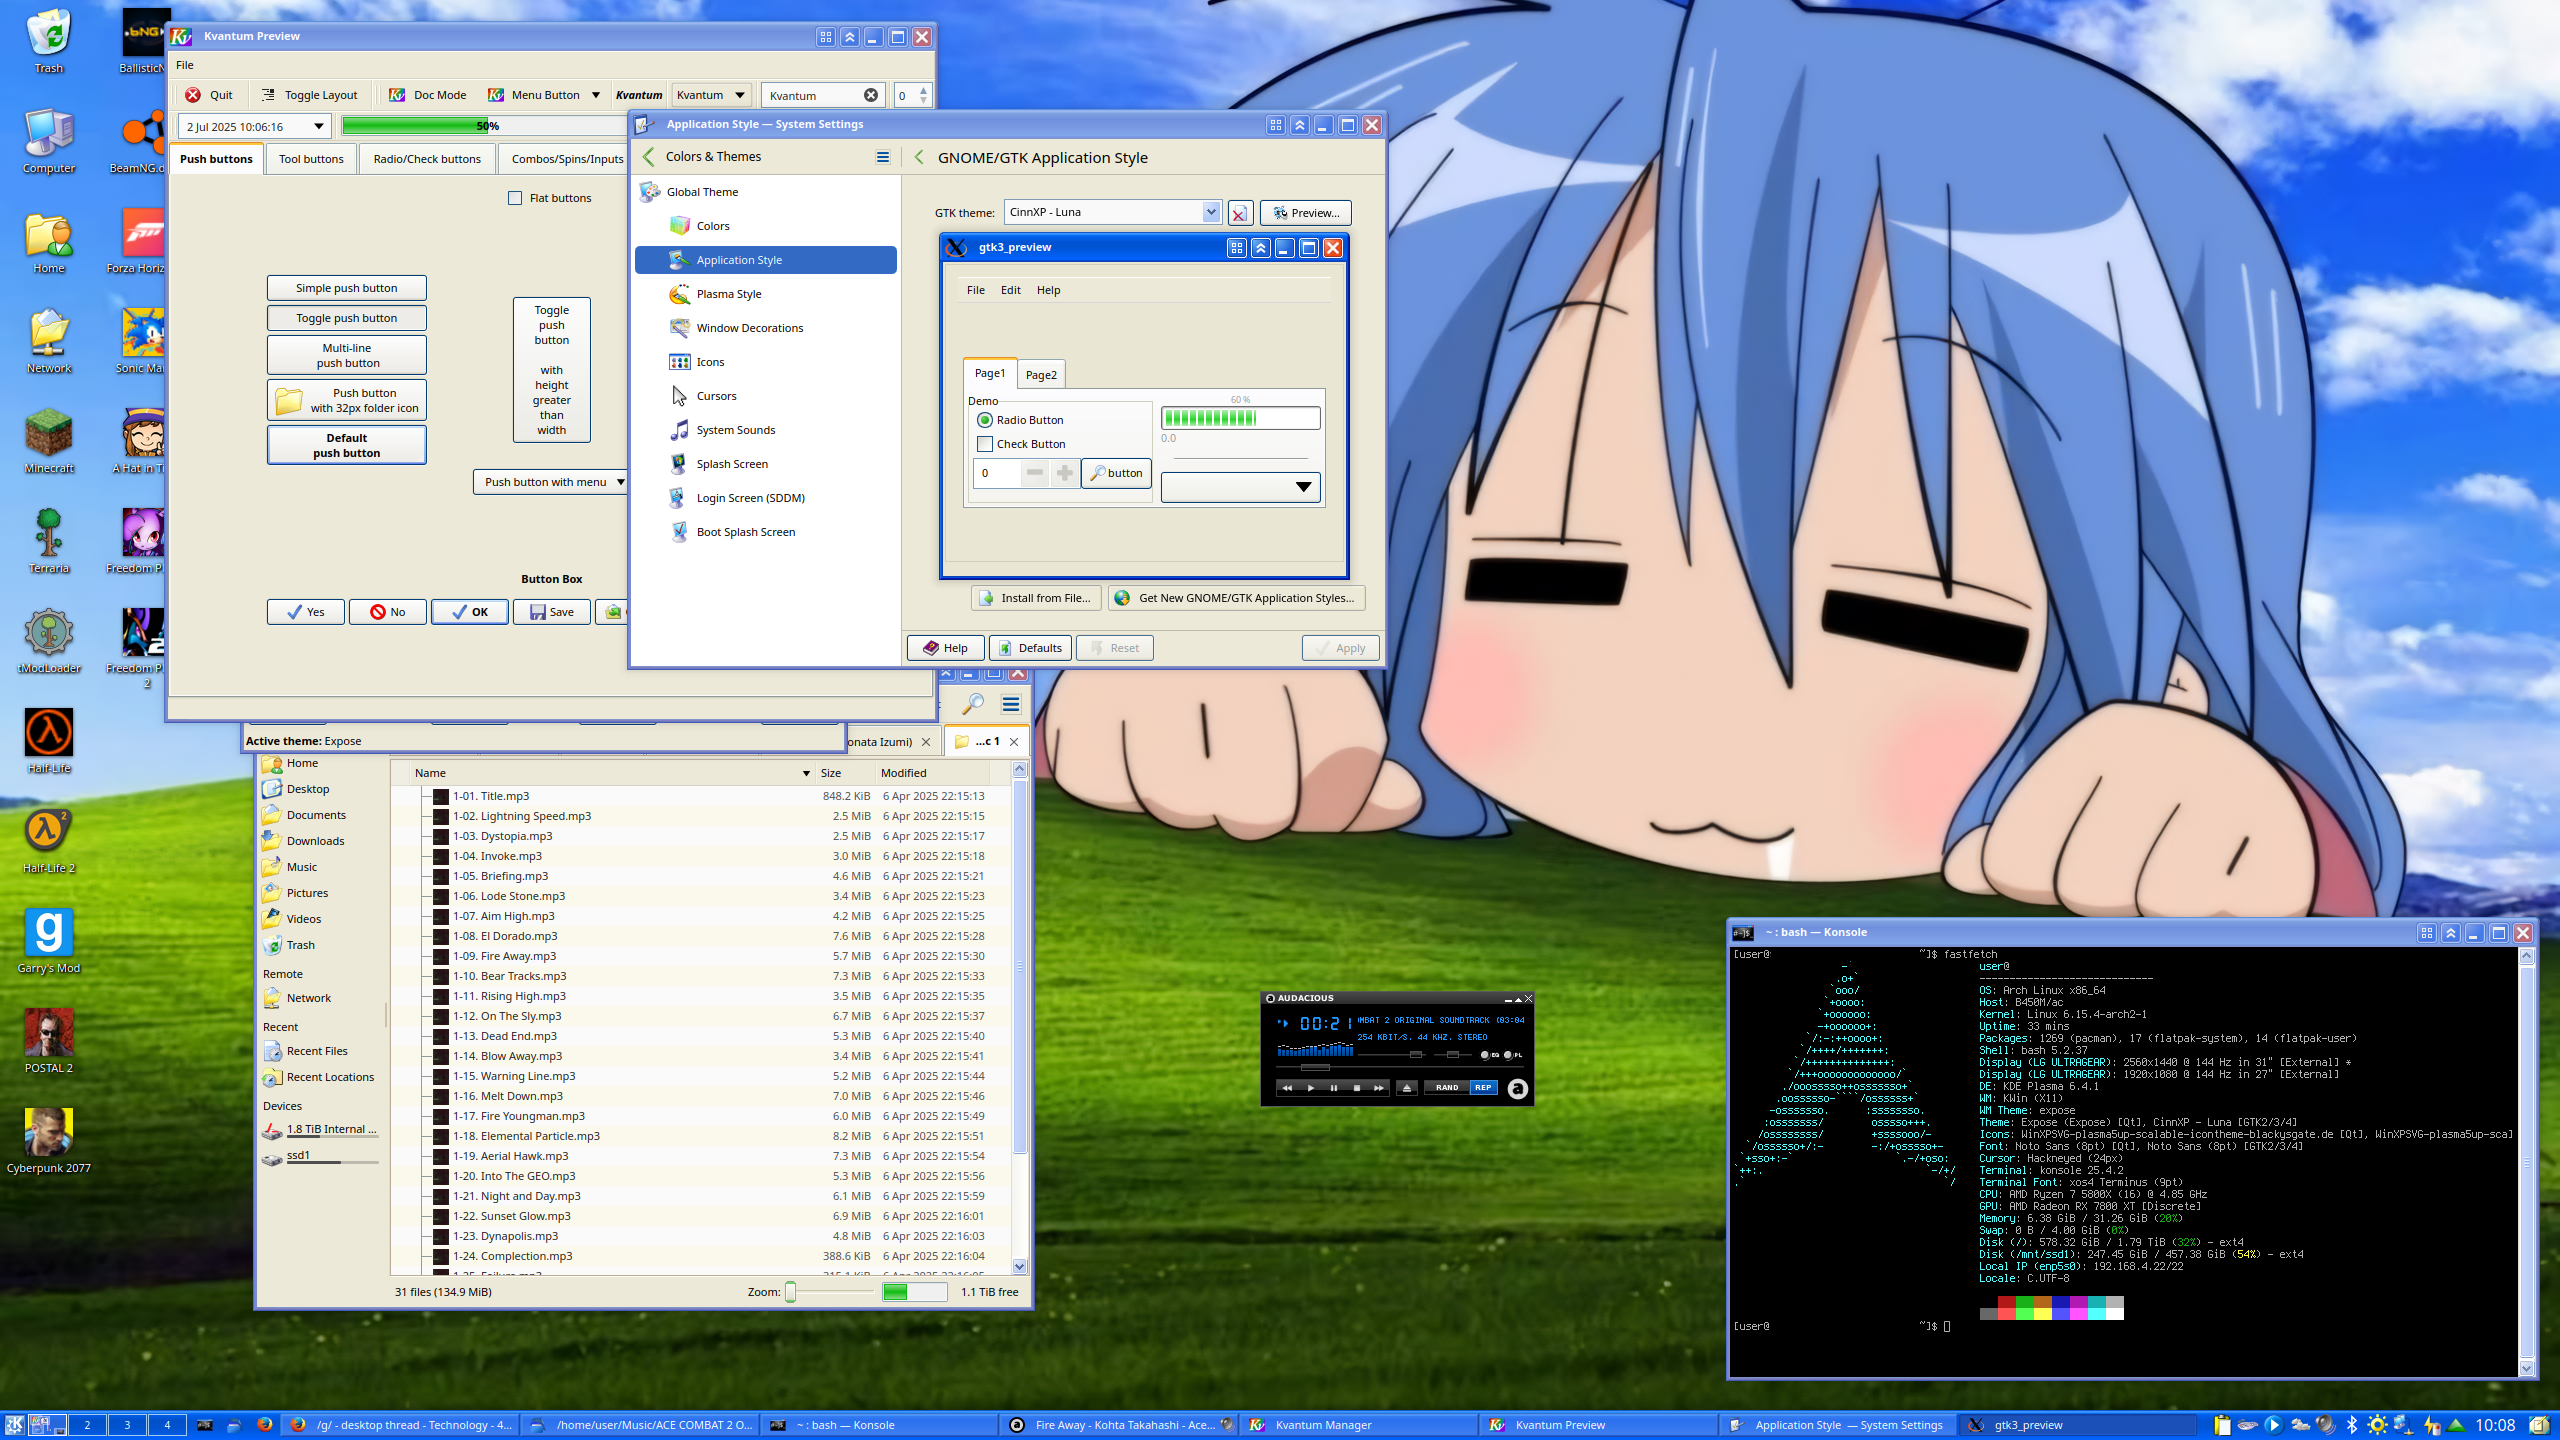
Task: Click Get New GNOME/GTK Application Styles button
Action: (1237, 598)
